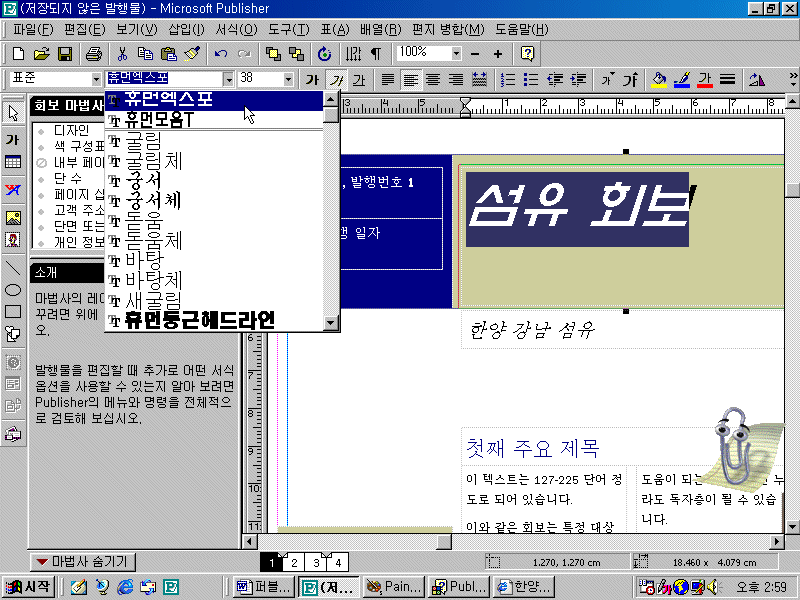The image size is (800, 600).
Task: Open Custom Rotate from the circular arrow icon
Action: [x=324, y=54]
